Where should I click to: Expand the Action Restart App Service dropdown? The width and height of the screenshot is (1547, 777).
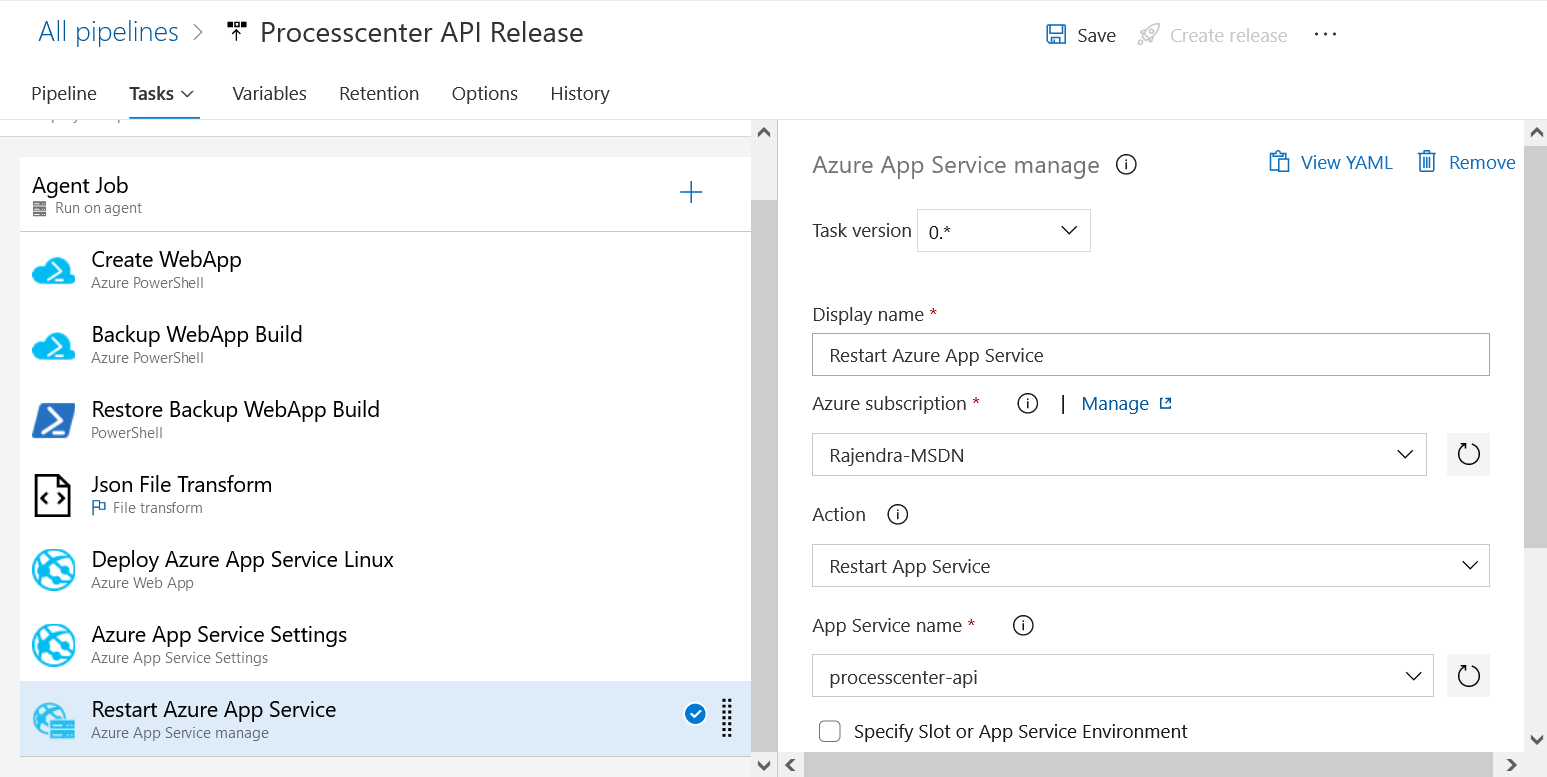[1151, 566]
